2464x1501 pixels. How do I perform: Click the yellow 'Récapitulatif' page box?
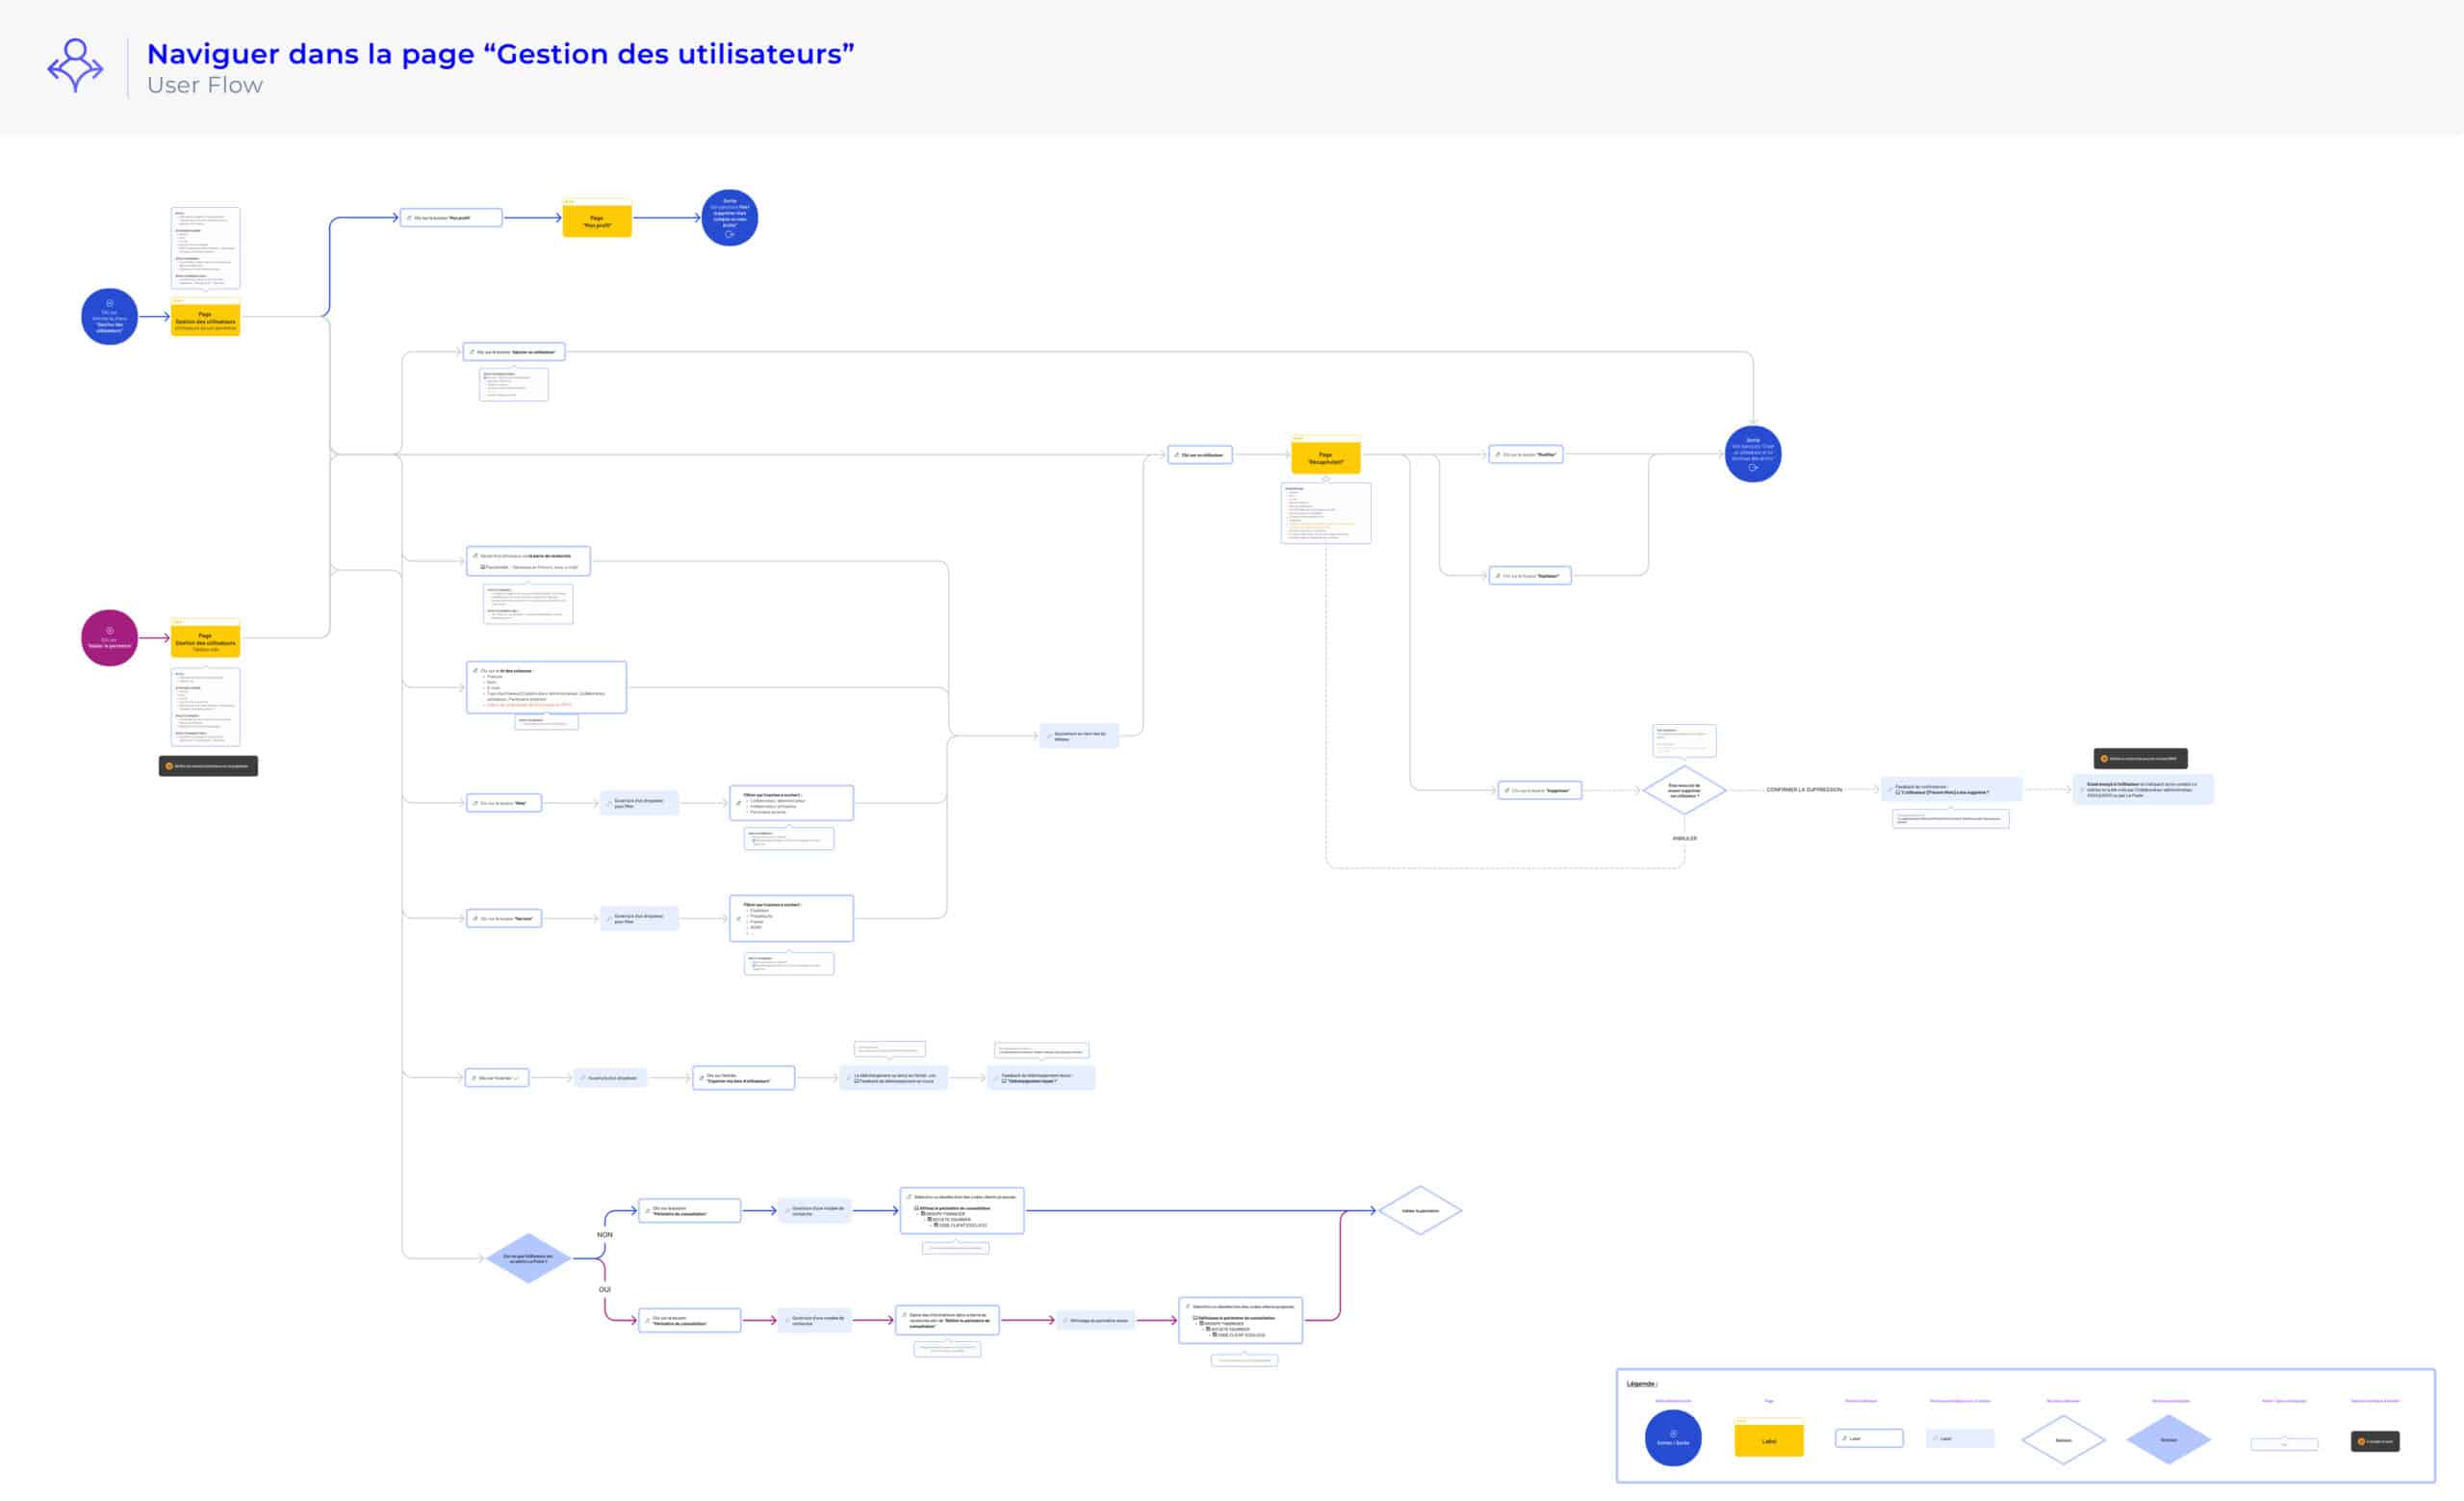pyautogui.click(x=1326, y=458)
